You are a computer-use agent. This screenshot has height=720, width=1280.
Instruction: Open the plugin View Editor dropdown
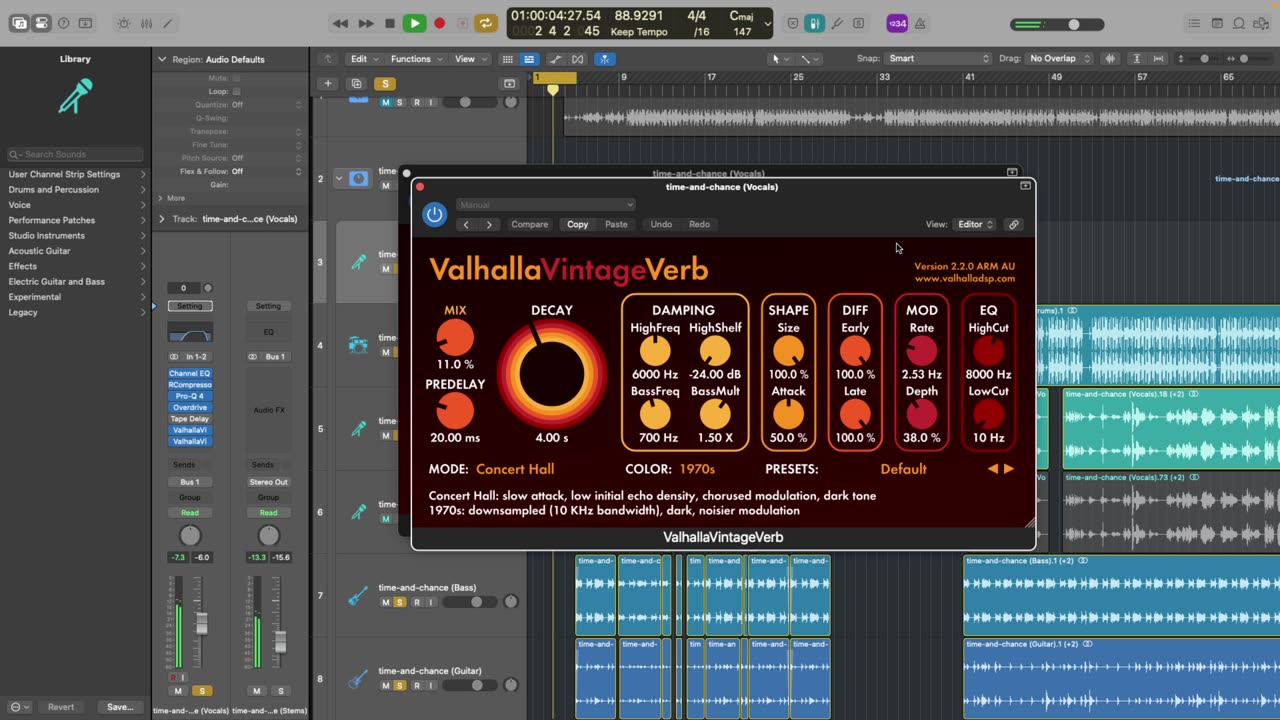[975, 225]
